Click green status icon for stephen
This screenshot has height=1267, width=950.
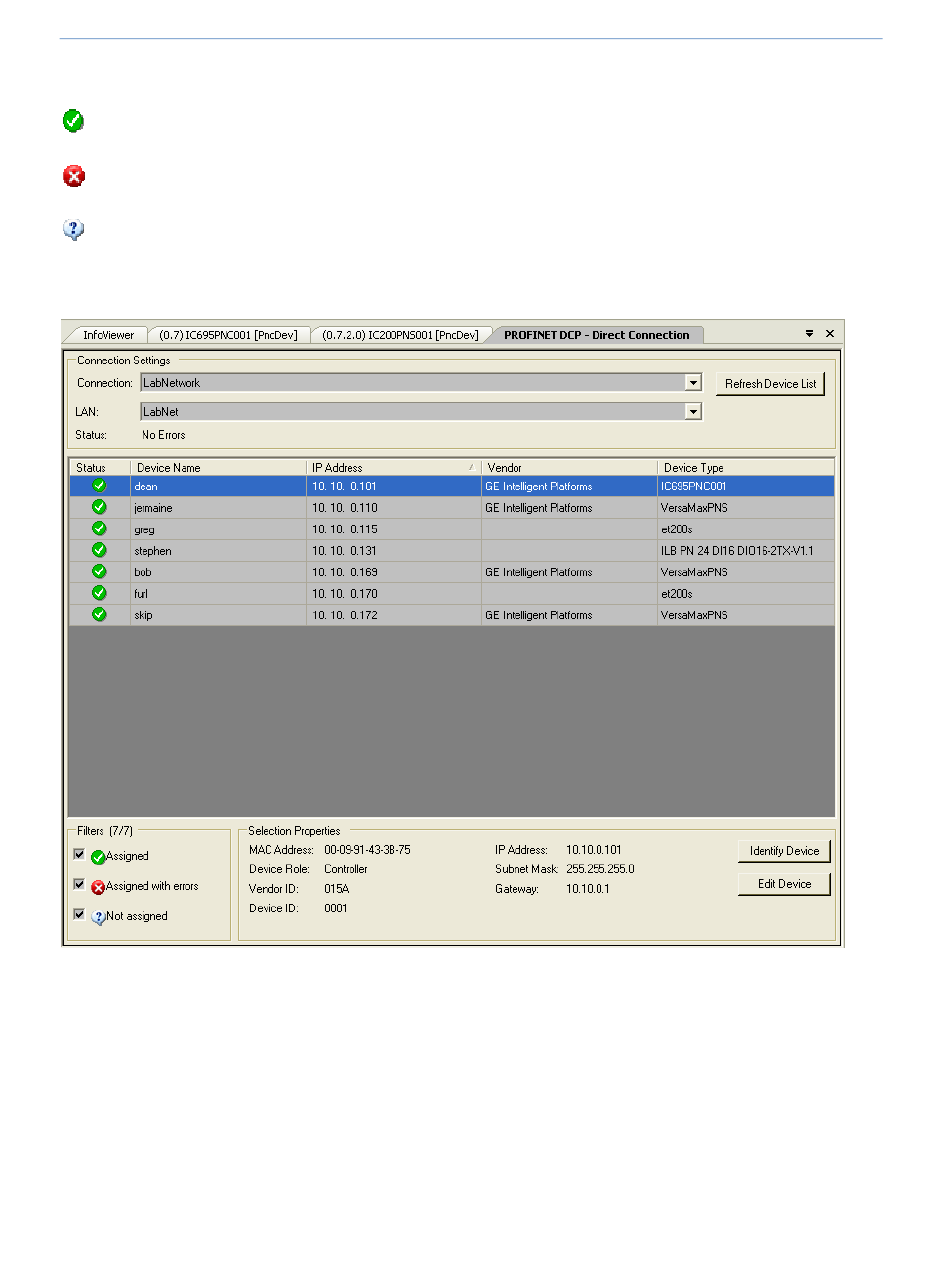tap(99, 550)
